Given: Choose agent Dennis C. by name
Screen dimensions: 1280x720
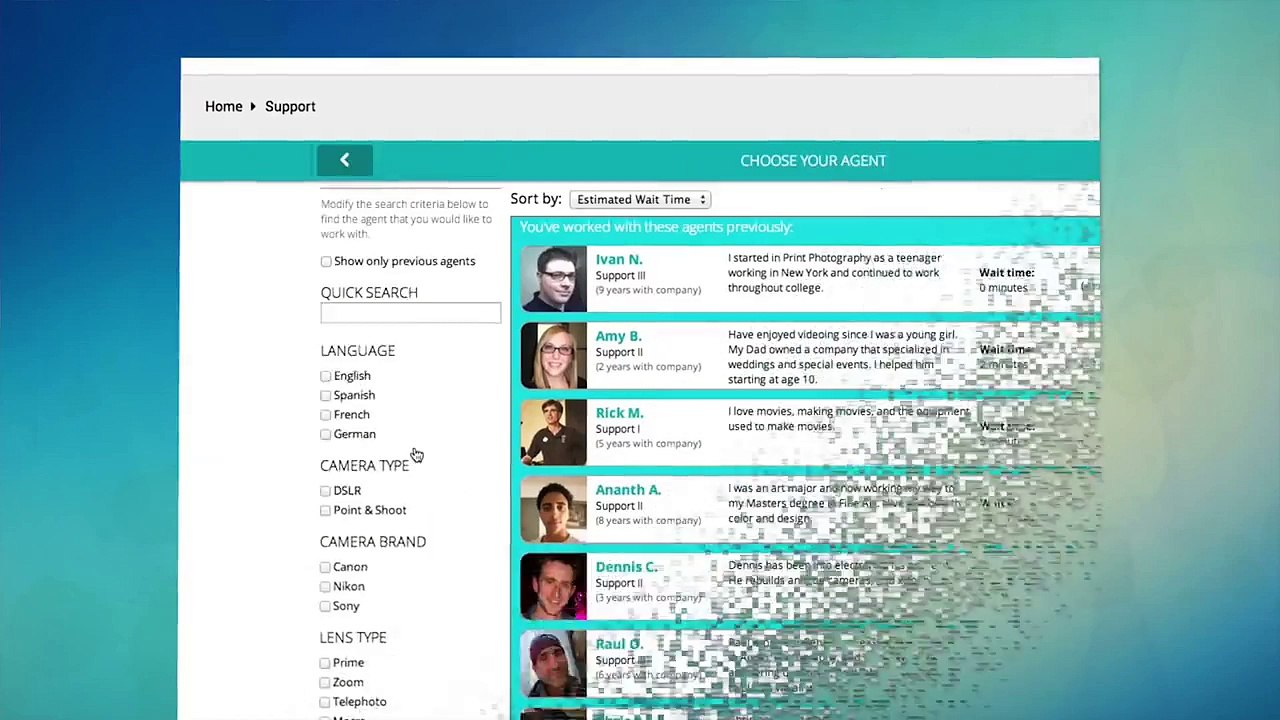Looking at the screenshot, I should [626, 567].
